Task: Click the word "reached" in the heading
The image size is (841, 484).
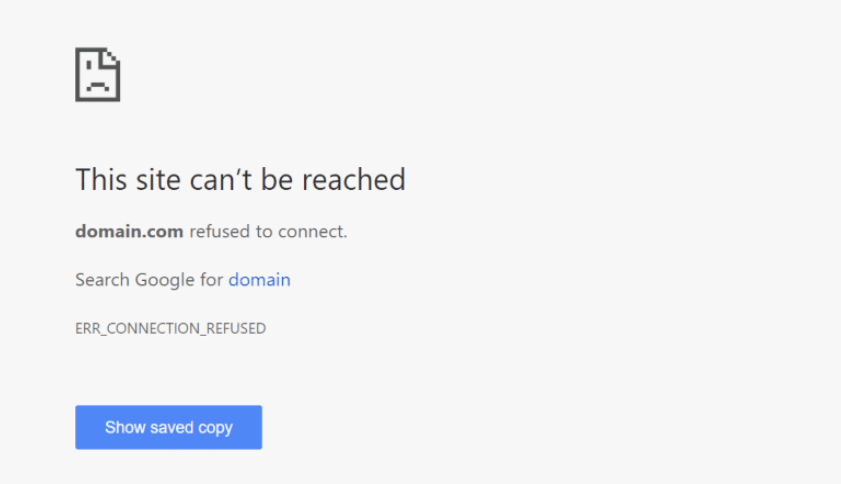Action: pos(354,179)
